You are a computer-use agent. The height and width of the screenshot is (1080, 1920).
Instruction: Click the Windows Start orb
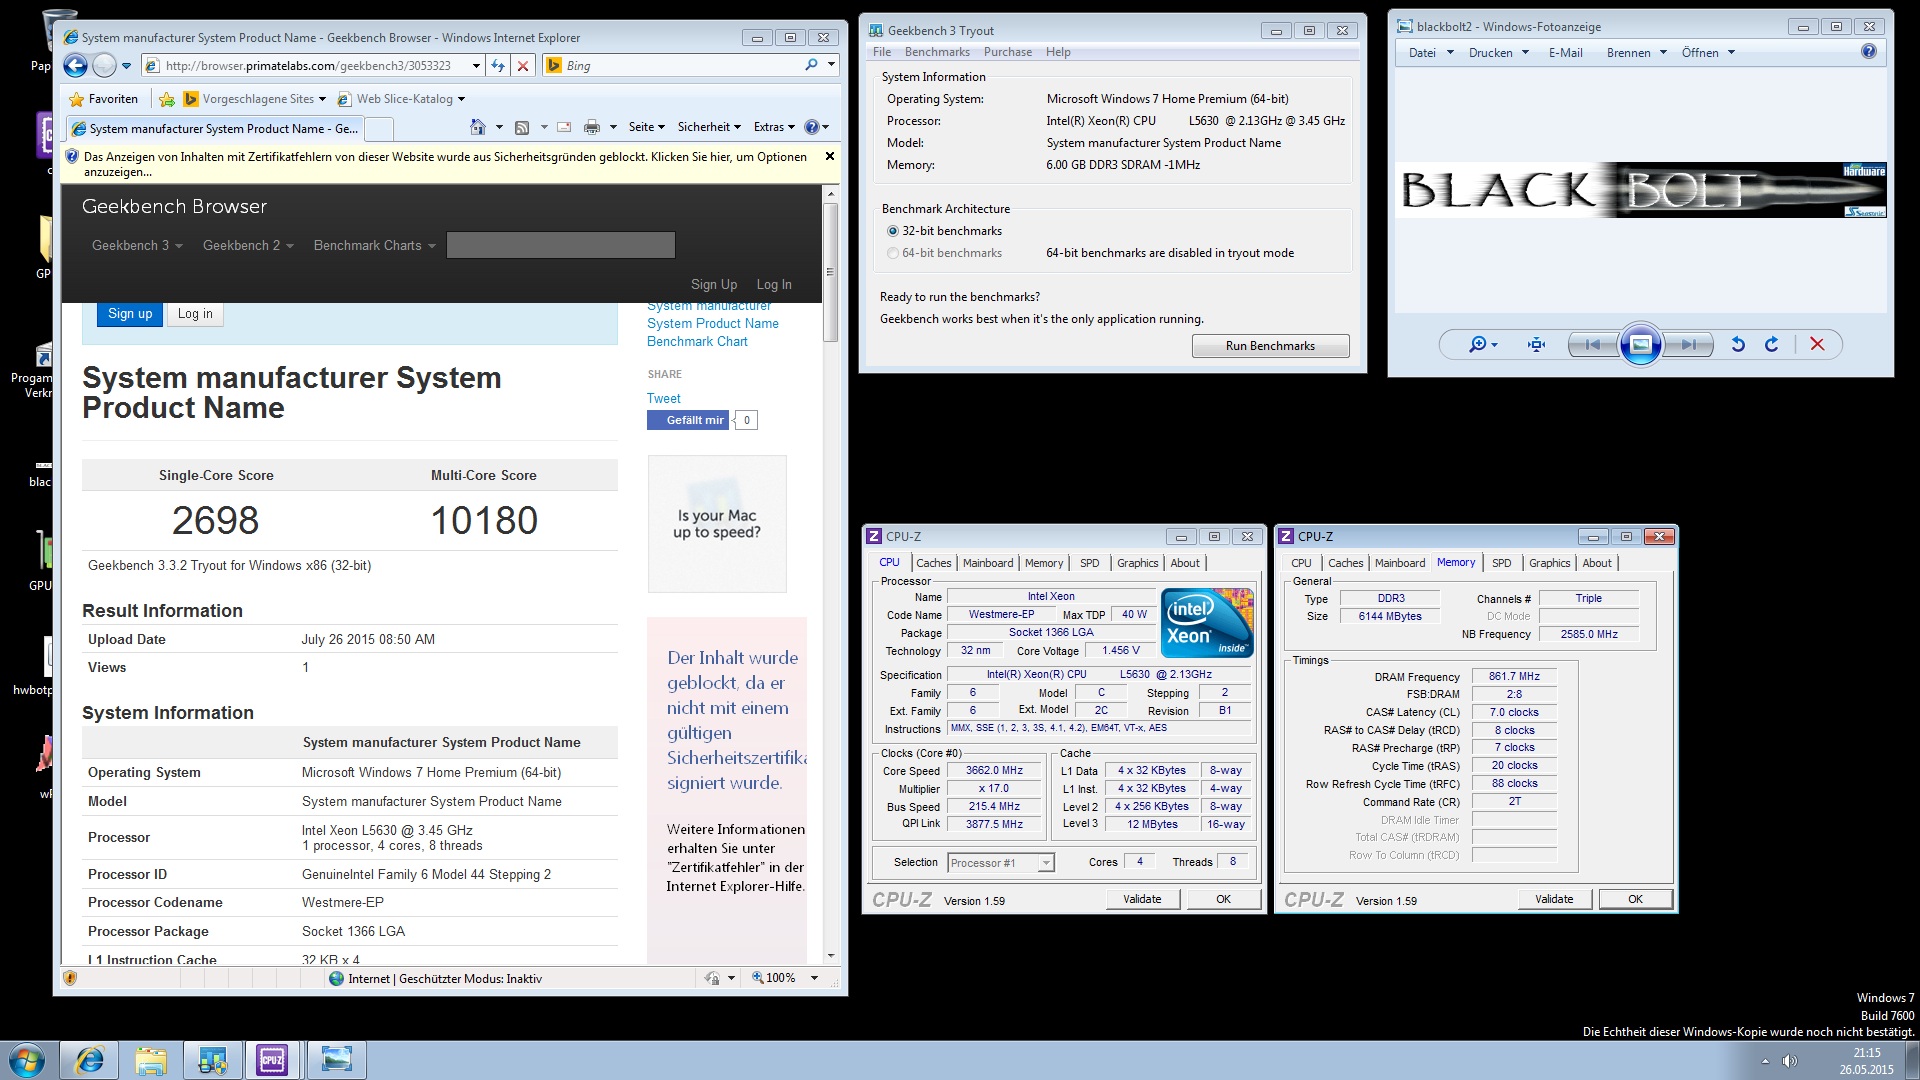click(27, 1060)
